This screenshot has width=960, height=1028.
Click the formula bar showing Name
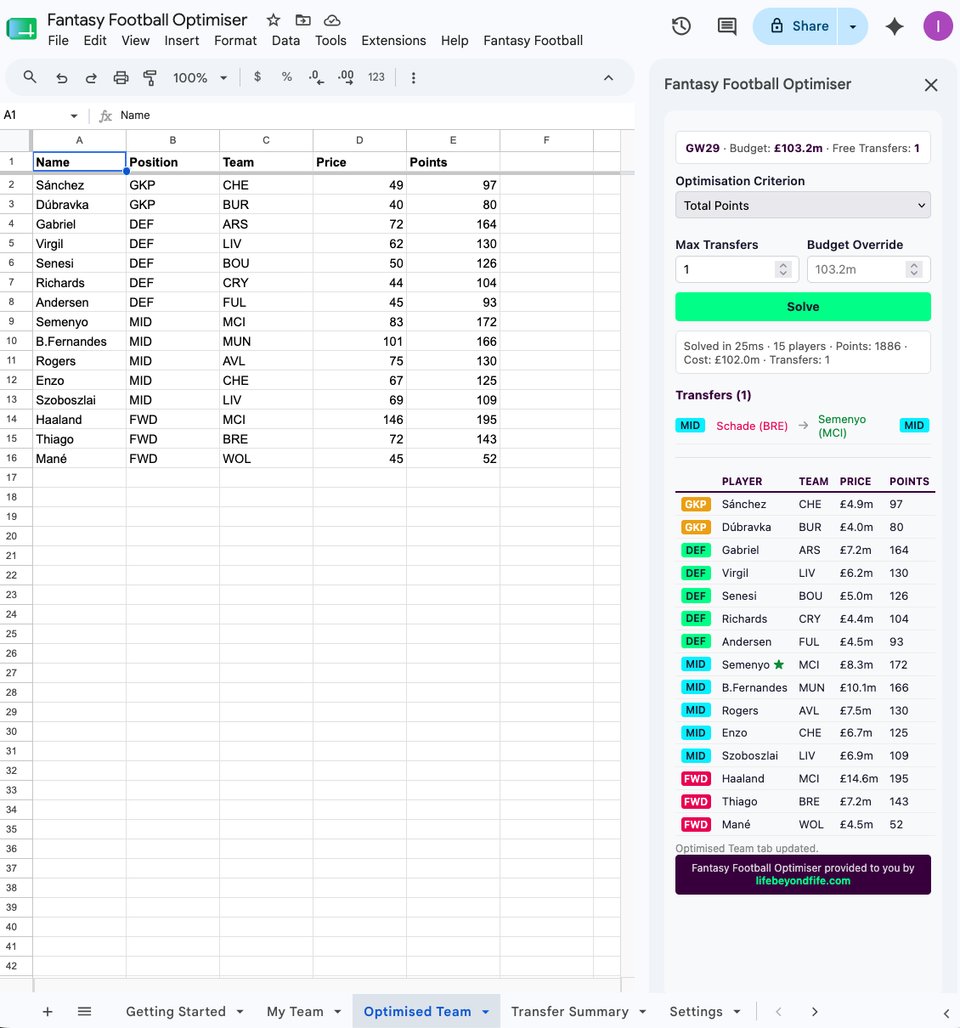(374, 115)
